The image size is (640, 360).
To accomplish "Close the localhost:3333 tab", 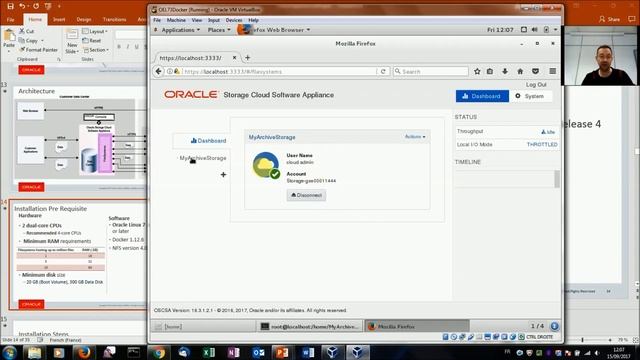I will click(x=234, y=58).
